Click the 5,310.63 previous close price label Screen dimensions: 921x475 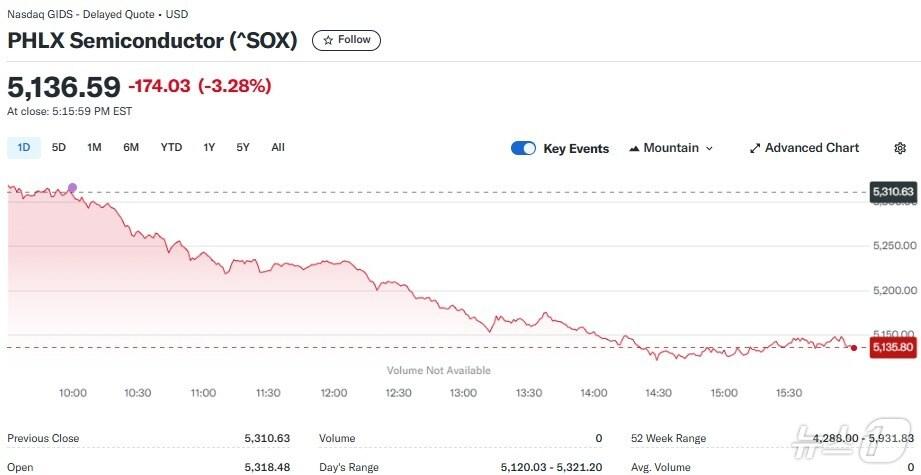[x=893, y=191]
